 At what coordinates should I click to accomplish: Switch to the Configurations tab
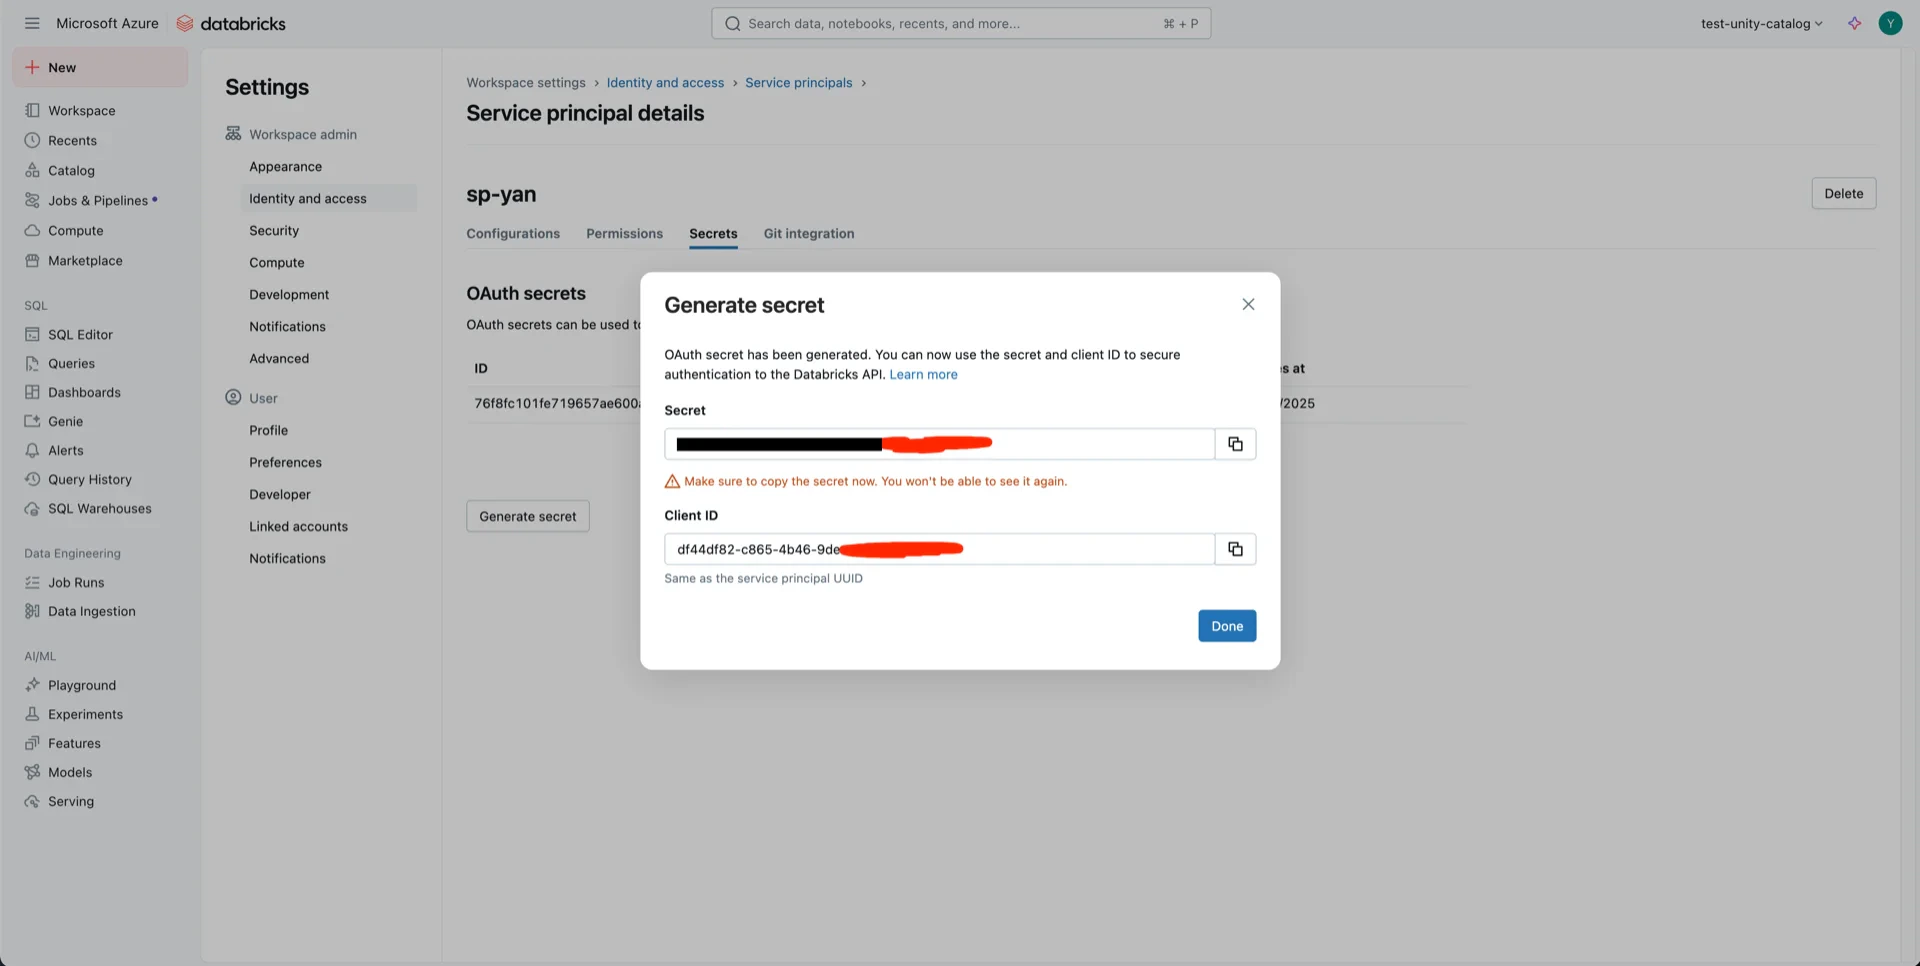click(513, 233)
